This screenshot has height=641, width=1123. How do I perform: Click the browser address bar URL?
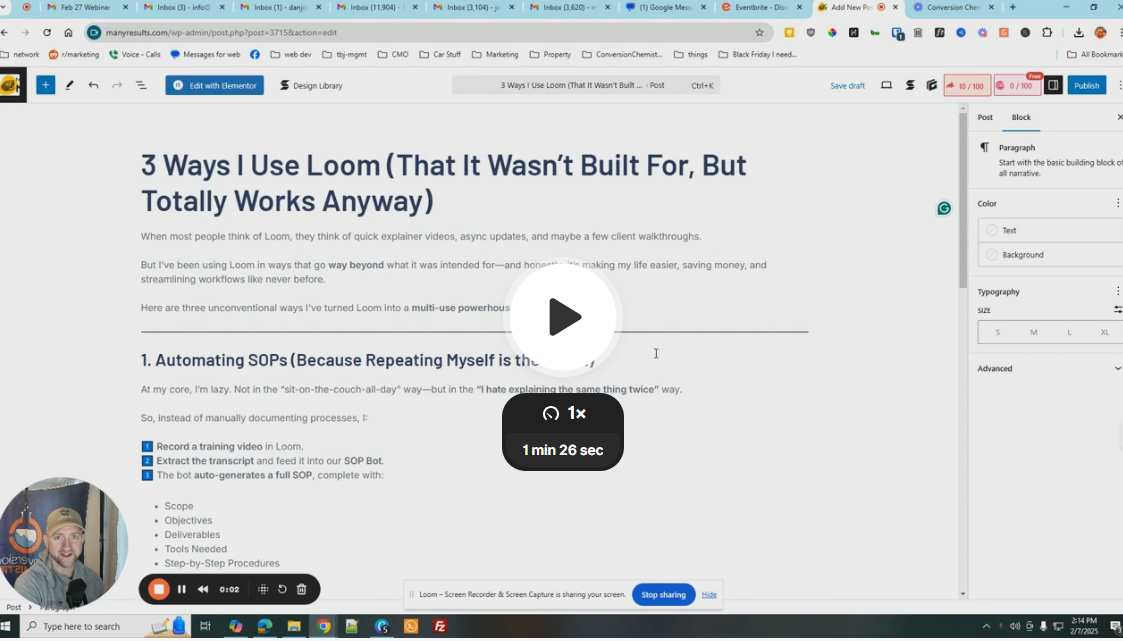coord(221,32)
